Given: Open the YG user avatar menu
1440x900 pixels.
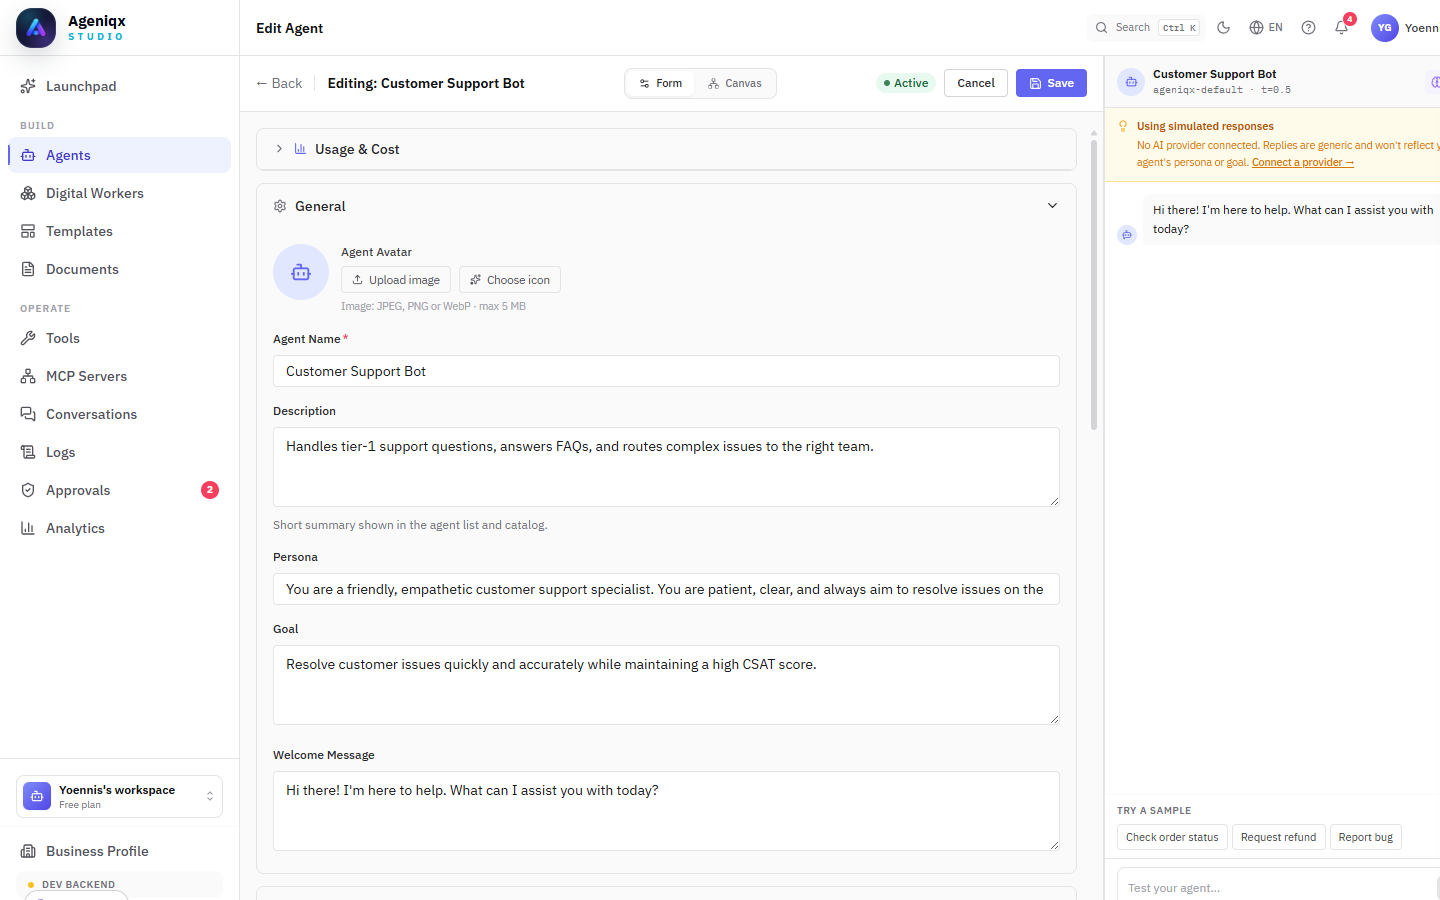Looking at the screenshot, I should [x=1384, y=28].
